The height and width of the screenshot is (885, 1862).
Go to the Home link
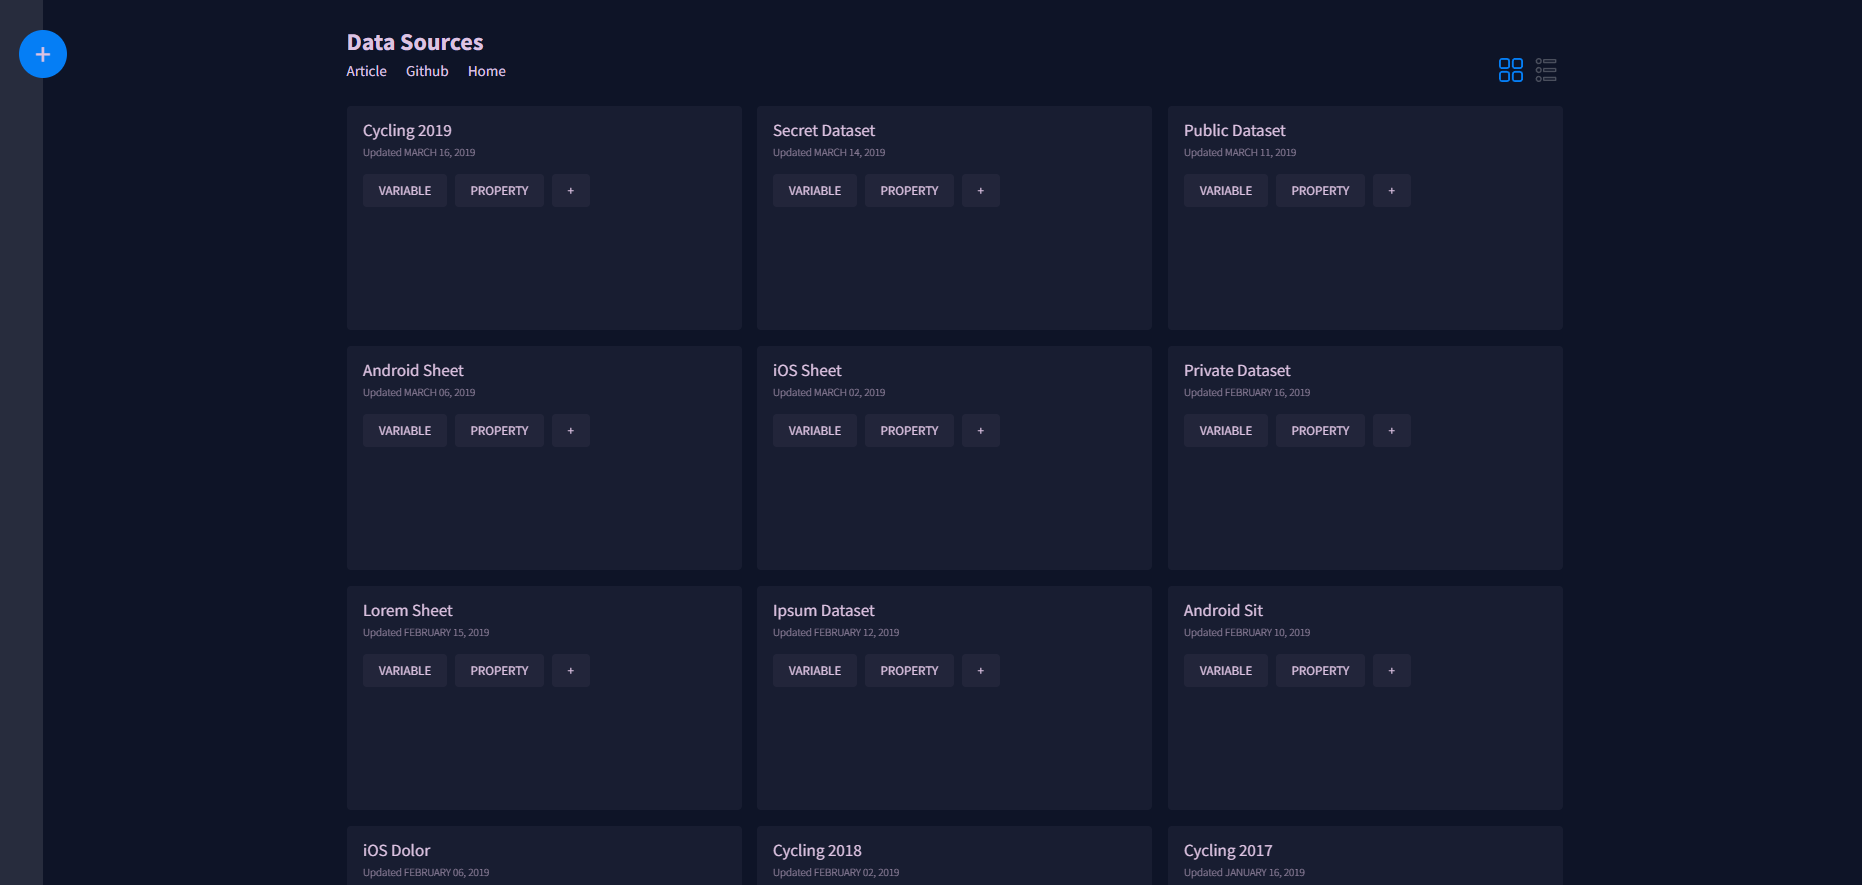click(487, 71)
